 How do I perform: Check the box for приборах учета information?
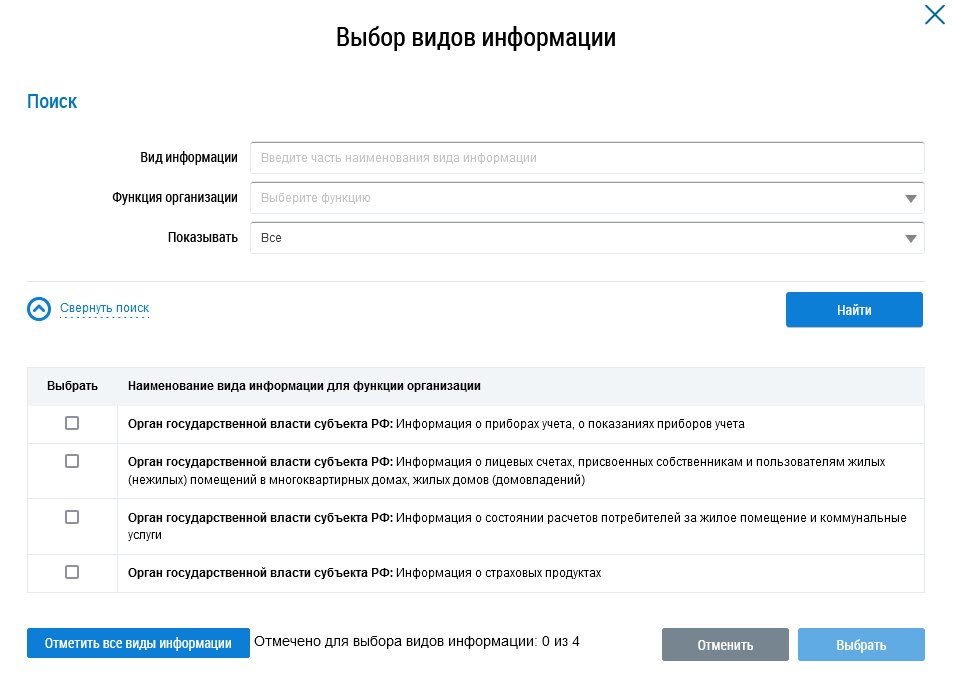coord(72,423)
